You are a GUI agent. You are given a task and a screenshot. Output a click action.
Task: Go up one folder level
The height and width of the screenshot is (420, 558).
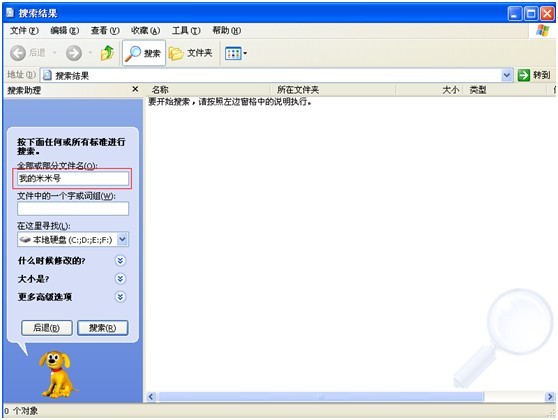pos(107,53)
